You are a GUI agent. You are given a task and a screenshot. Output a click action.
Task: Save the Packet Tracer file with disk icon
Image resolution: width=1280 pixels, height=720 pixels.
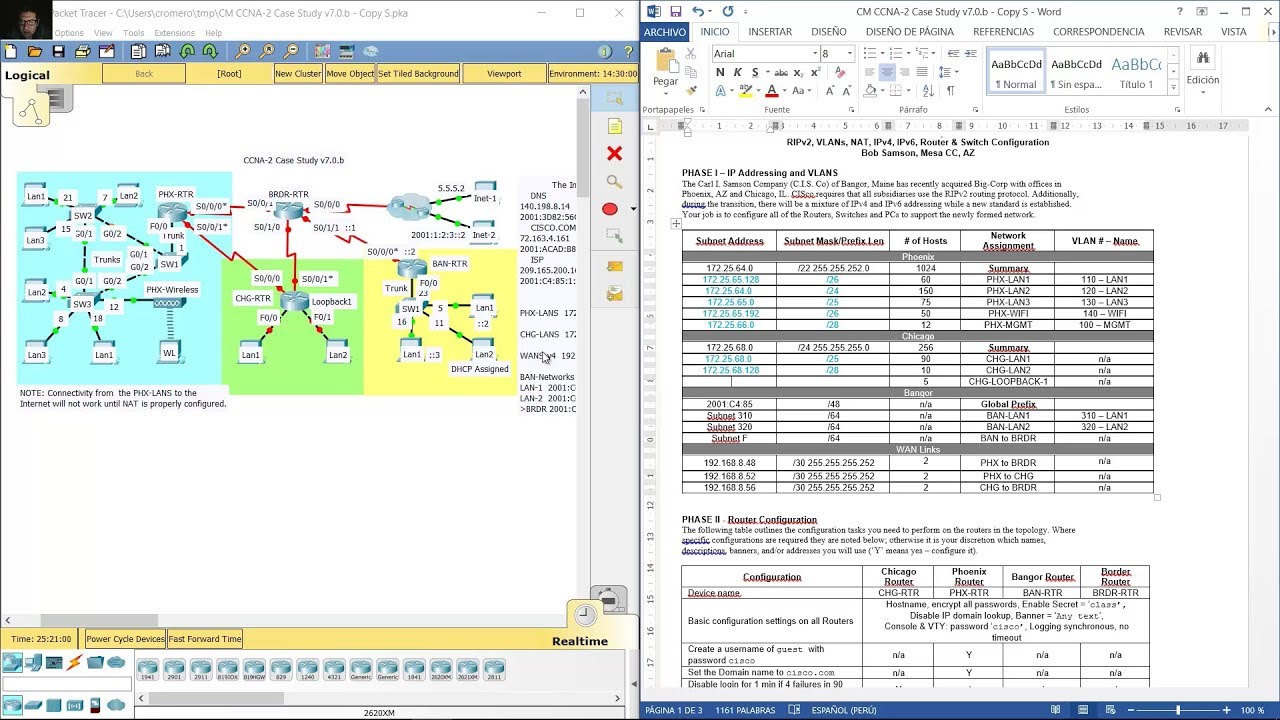[x=59, y=51]
